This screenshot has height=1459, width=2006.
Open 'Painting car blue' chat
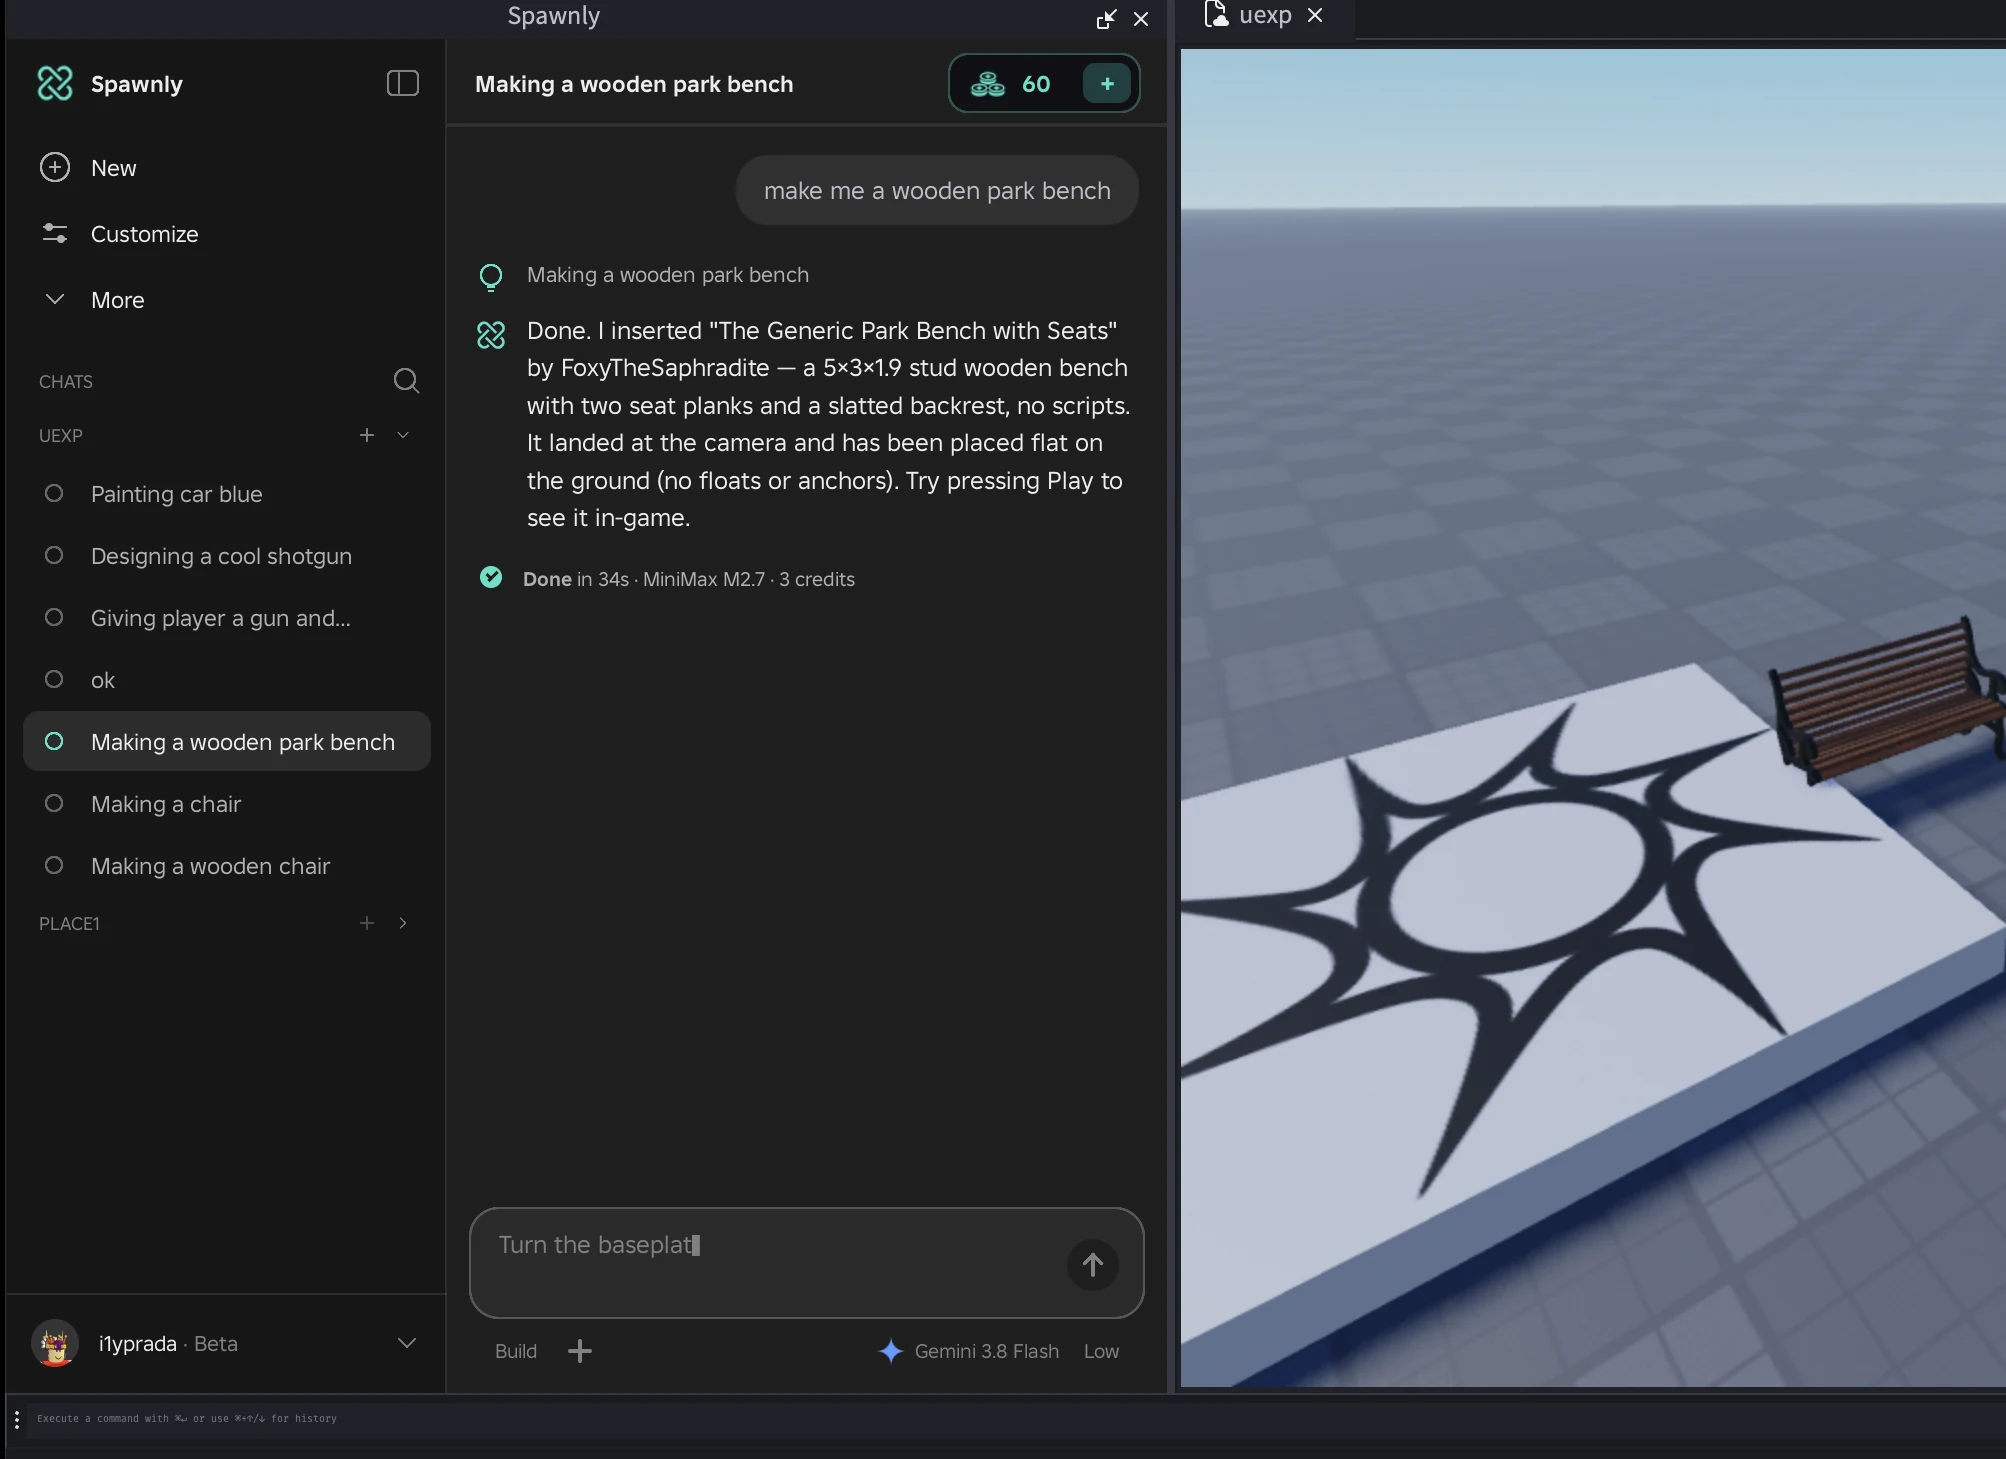[227, 494]
